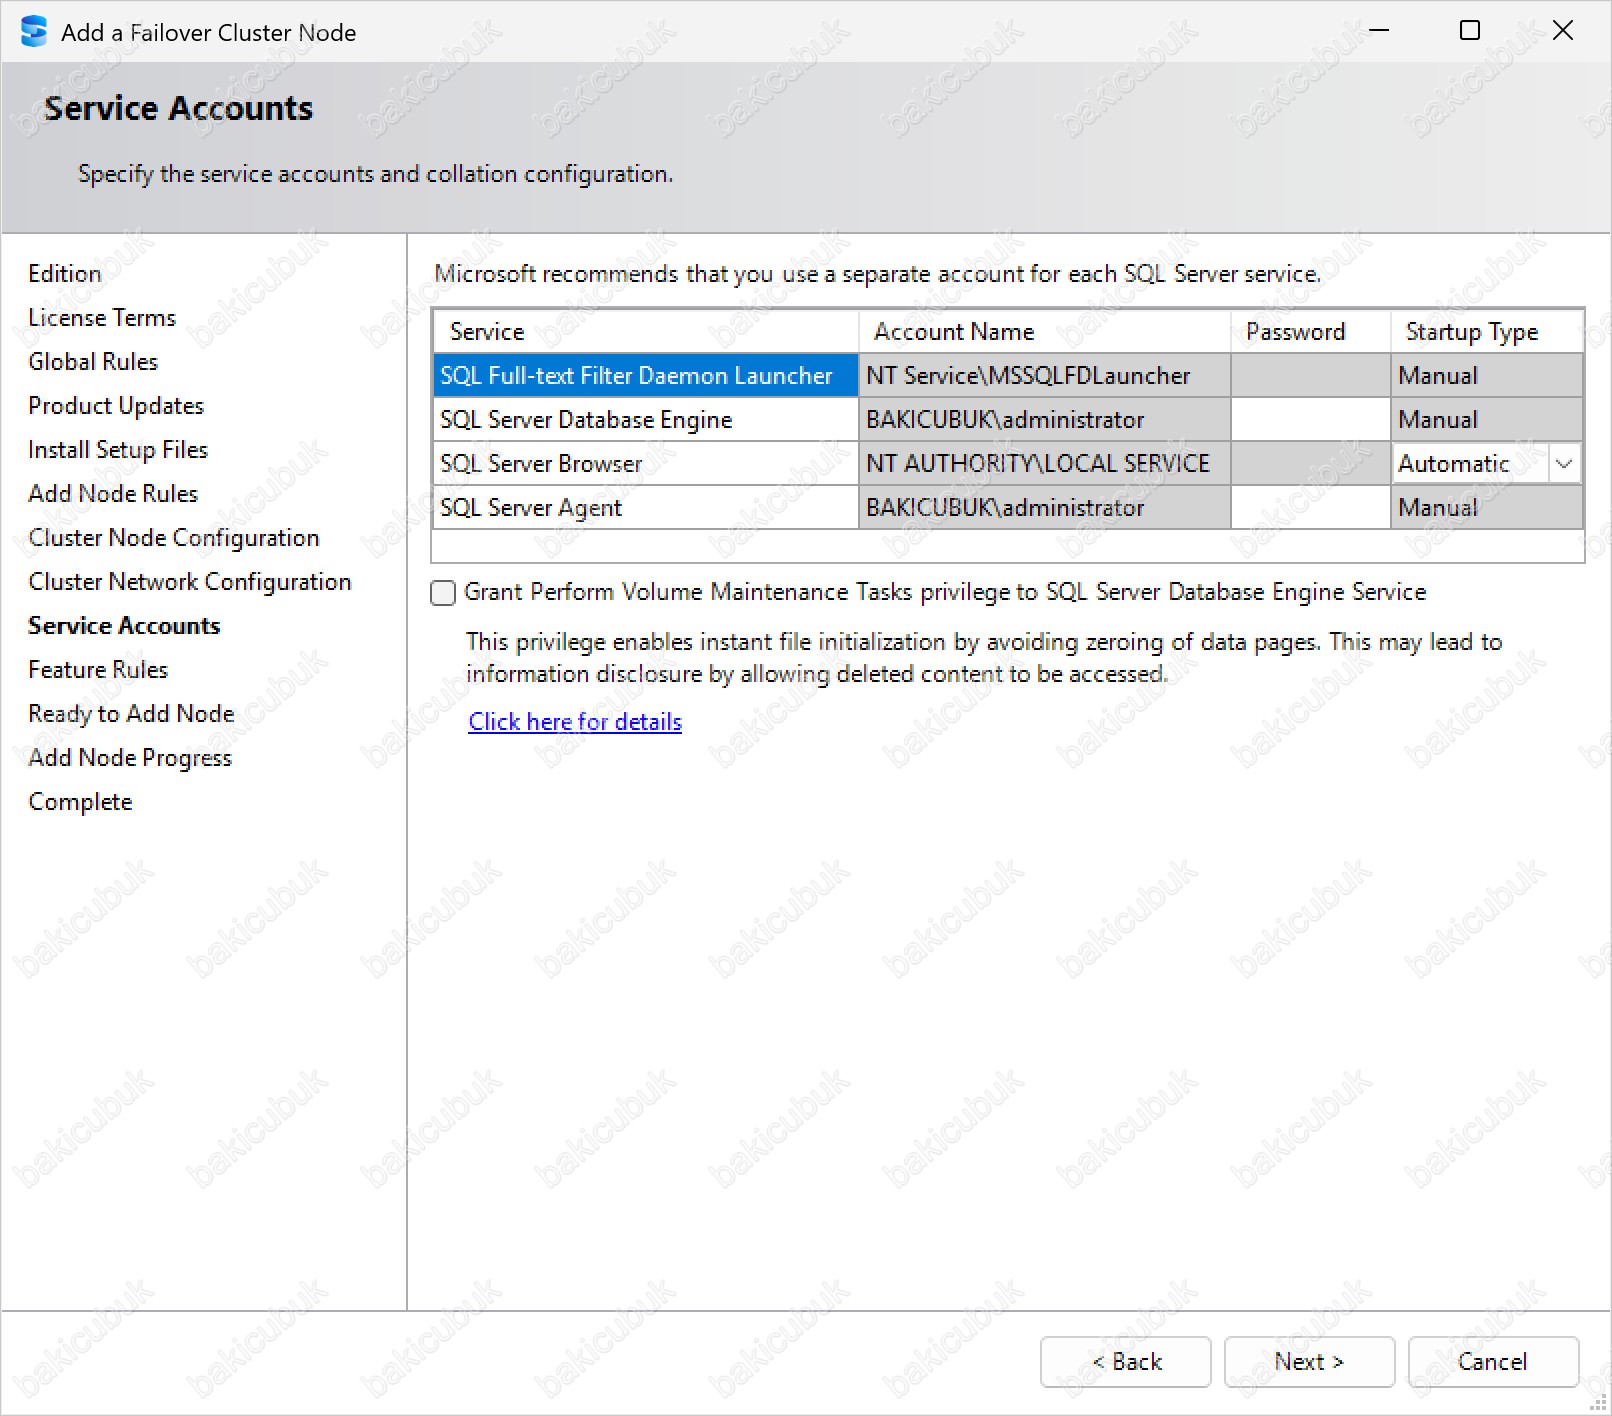Maximize the Add a Failover Cluster Node window
The image size is (1612, 1416).
point(1470,31)
